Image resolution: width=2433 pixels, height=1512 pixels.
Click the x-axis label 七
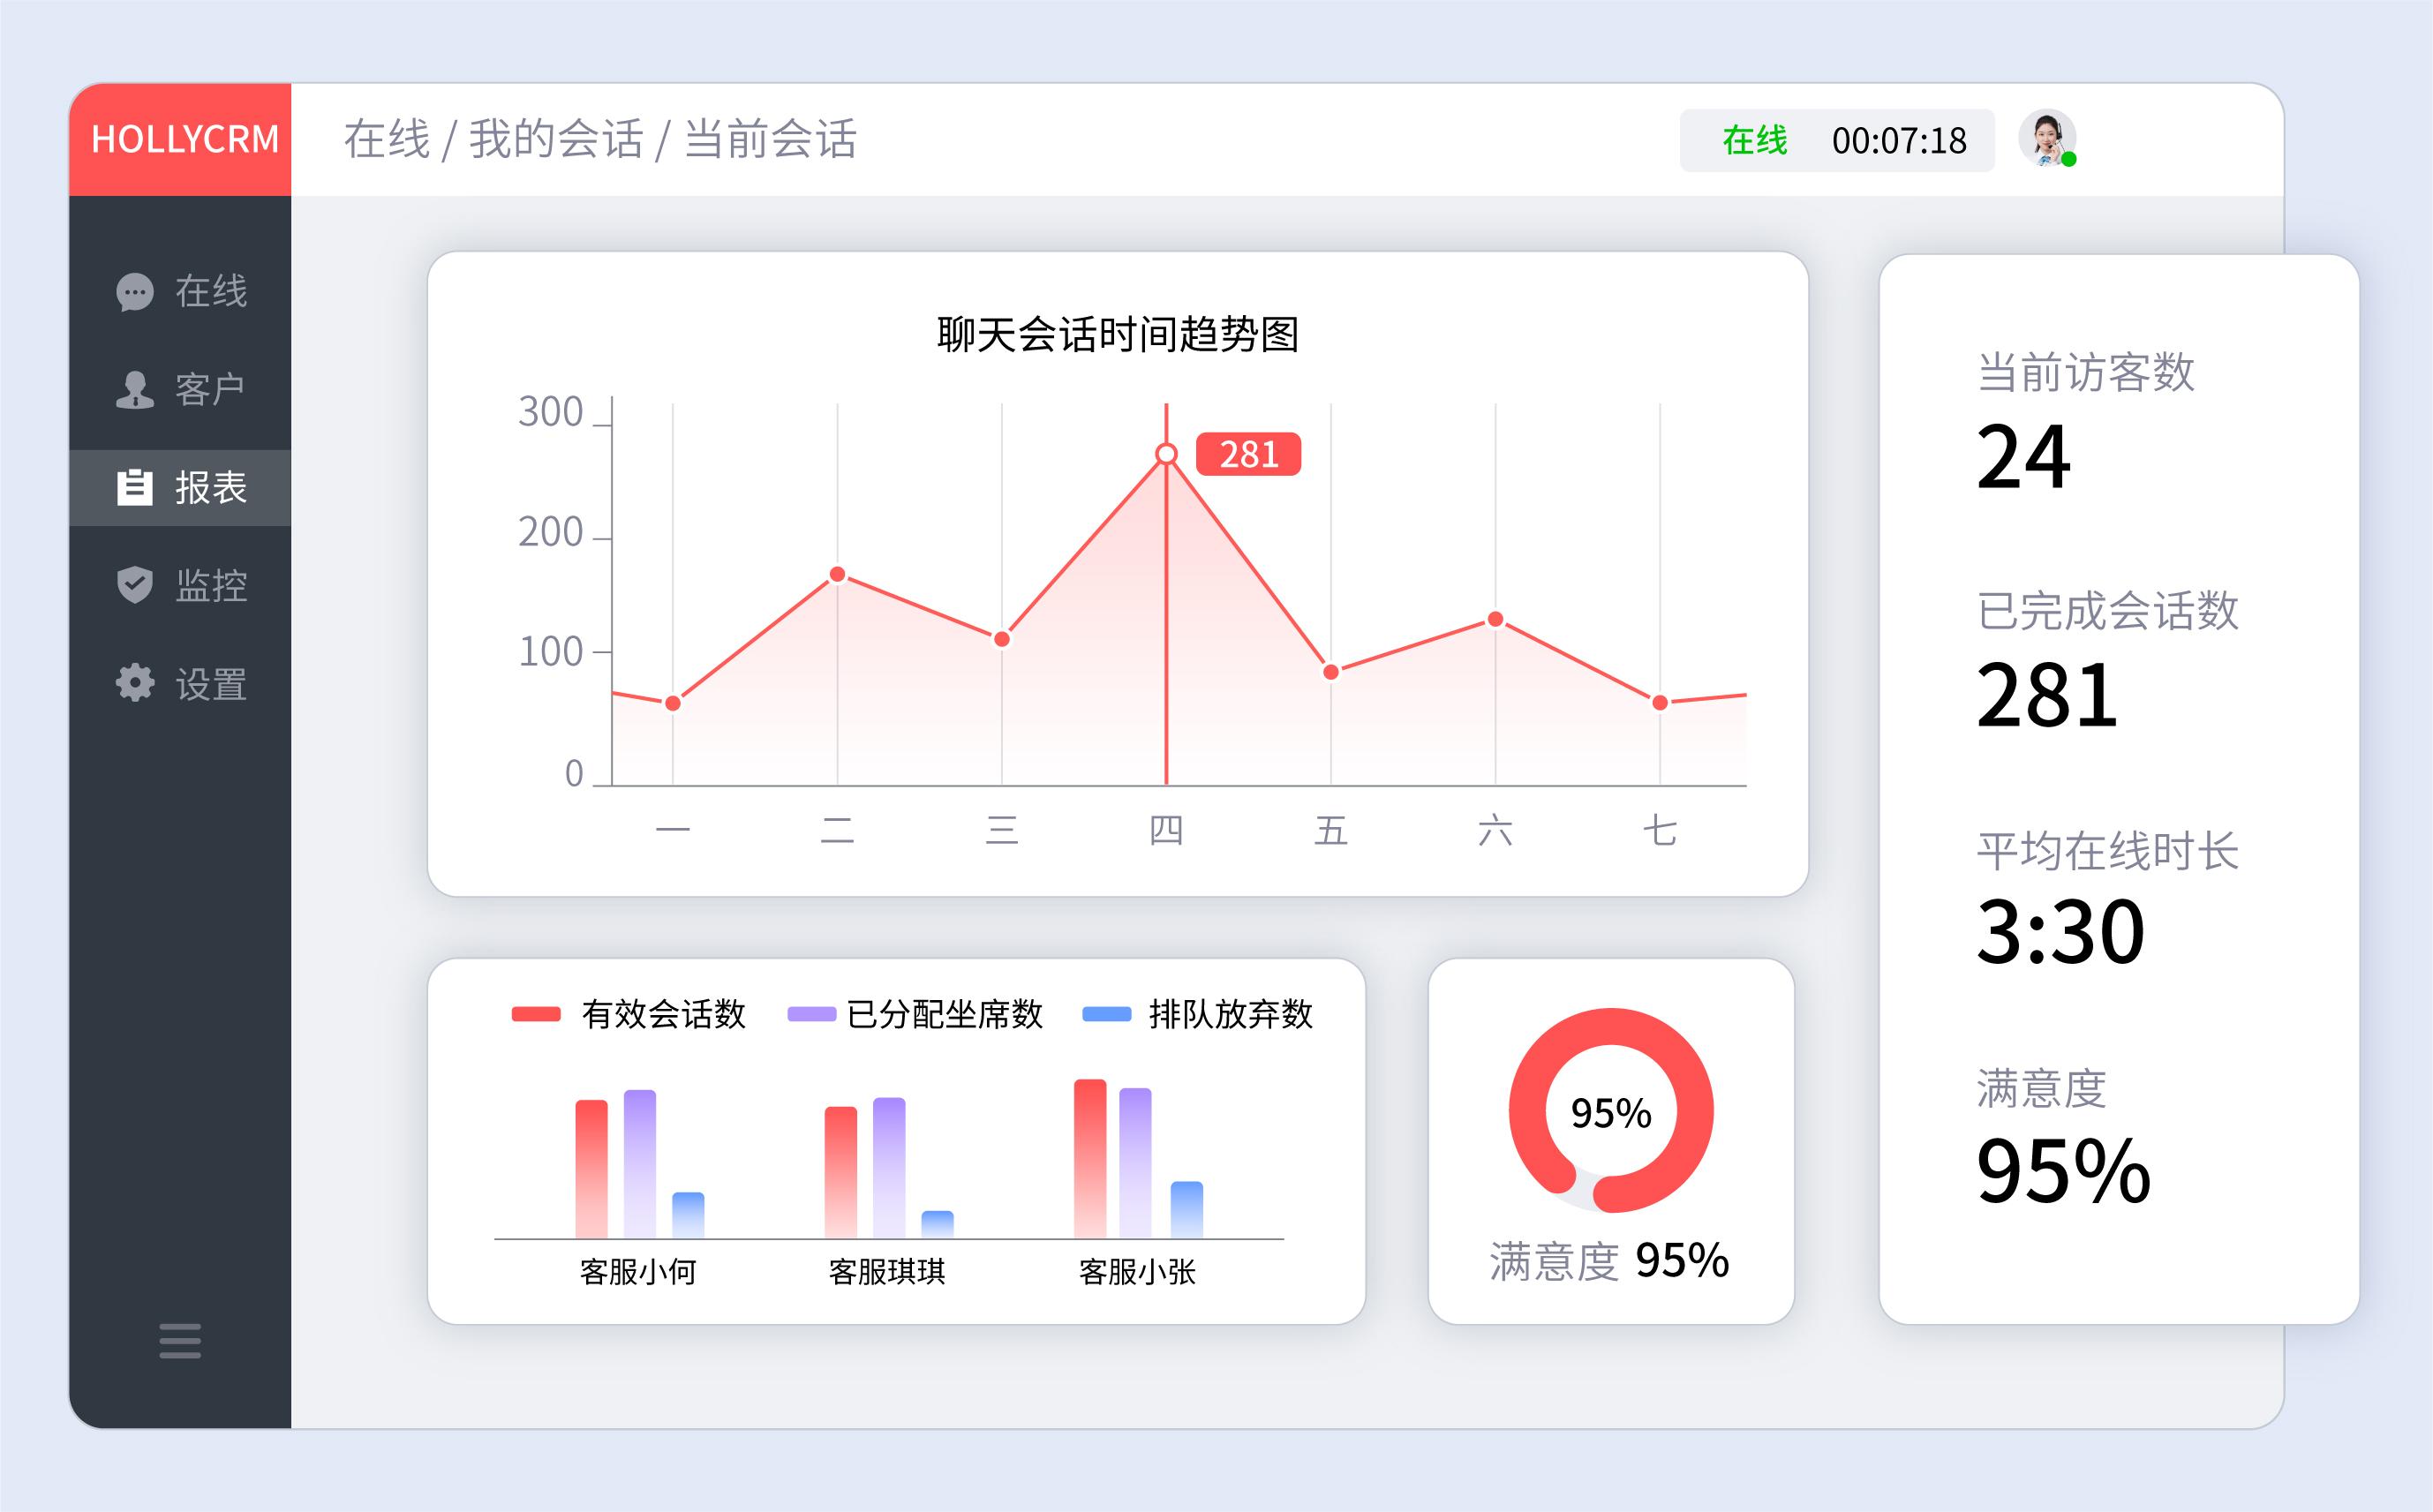(x=1660, y=830)
